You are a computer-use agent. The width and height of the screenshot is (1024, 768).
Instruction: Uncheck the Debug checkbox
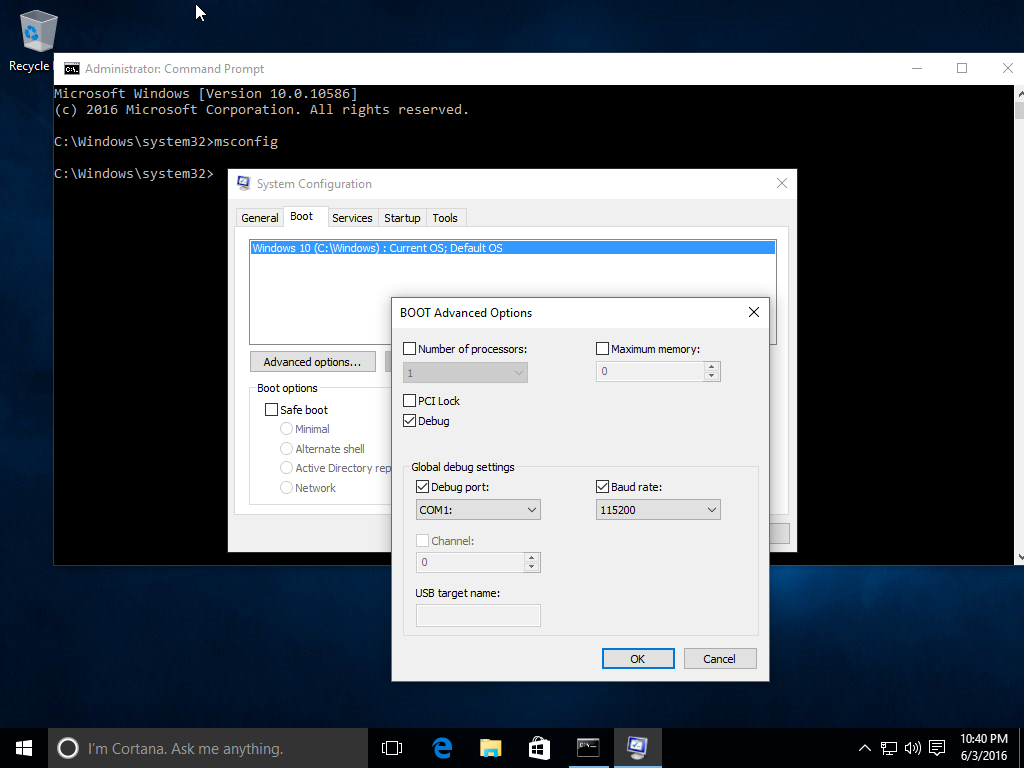click(409, 421)
